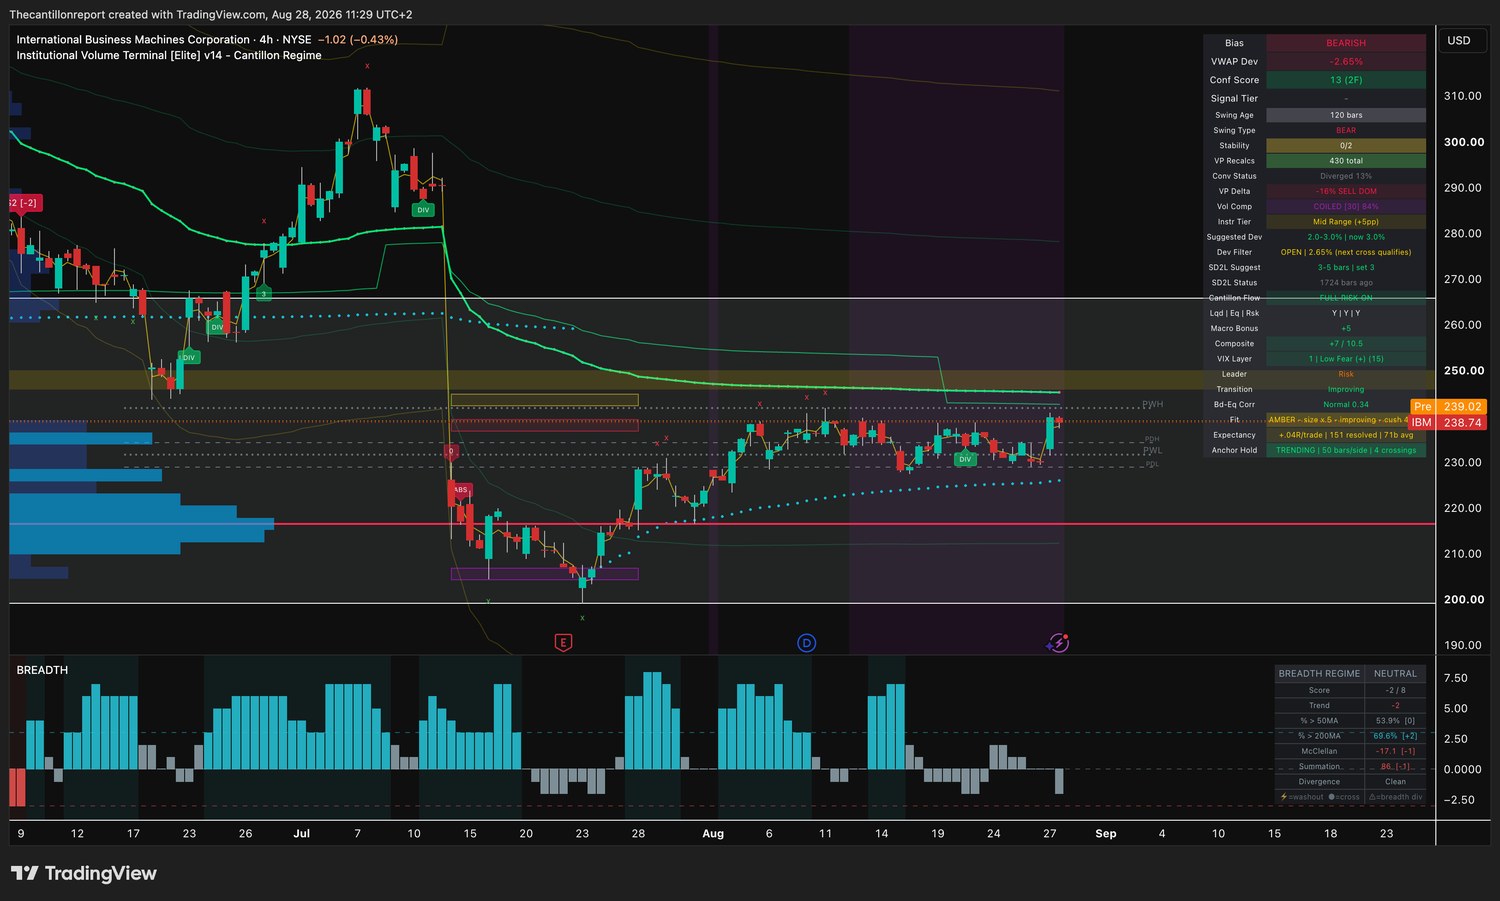Click the Sep label on time axis
The height and width of the screenshot is (901, 1500).
pyautogui.click(x=1105, y=833)
